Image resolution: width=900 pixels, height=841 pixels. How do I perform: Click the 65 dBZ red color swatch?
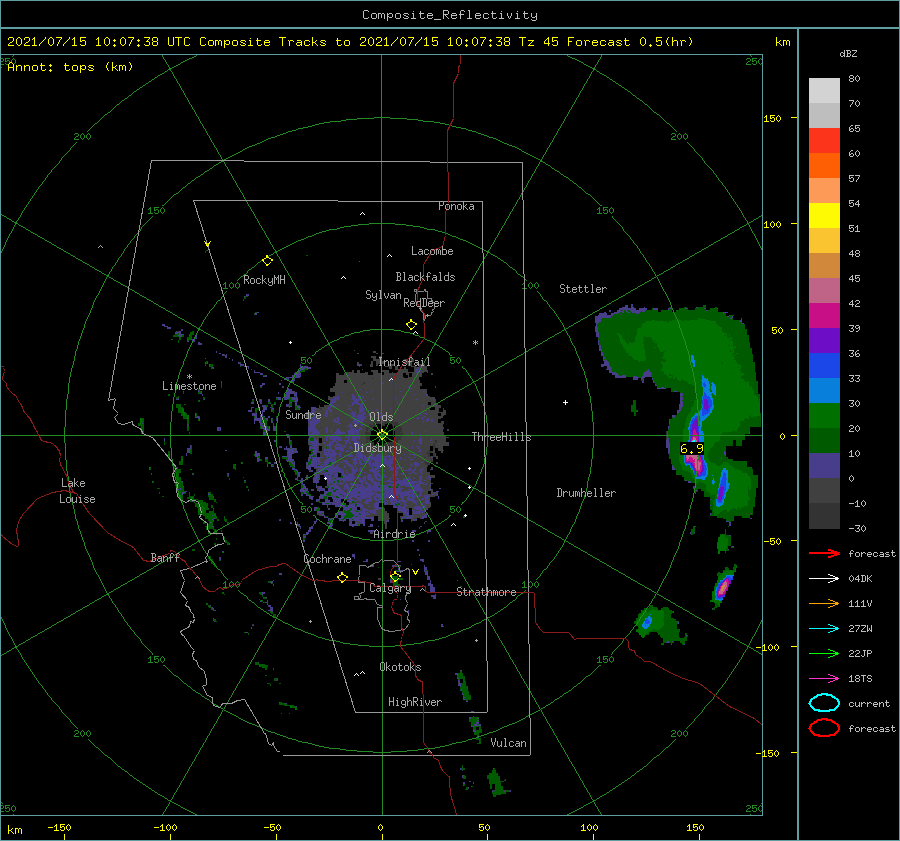[824, 141]
